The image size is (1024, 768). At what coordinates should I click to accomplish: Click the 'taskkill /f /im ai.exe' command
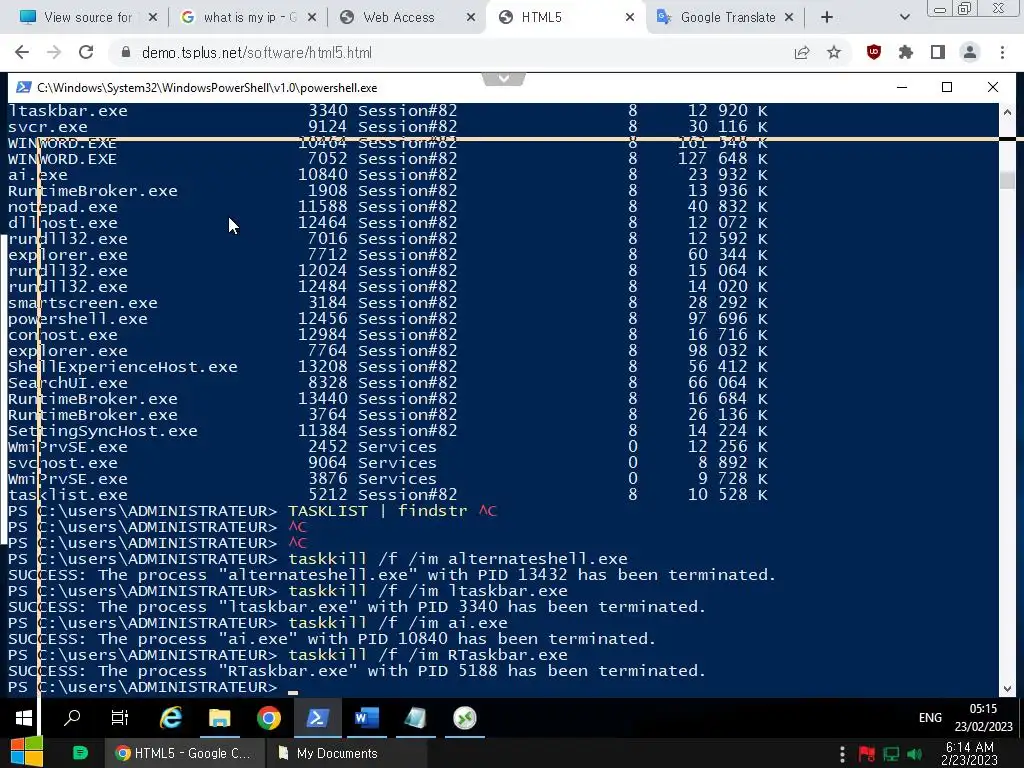398,623
